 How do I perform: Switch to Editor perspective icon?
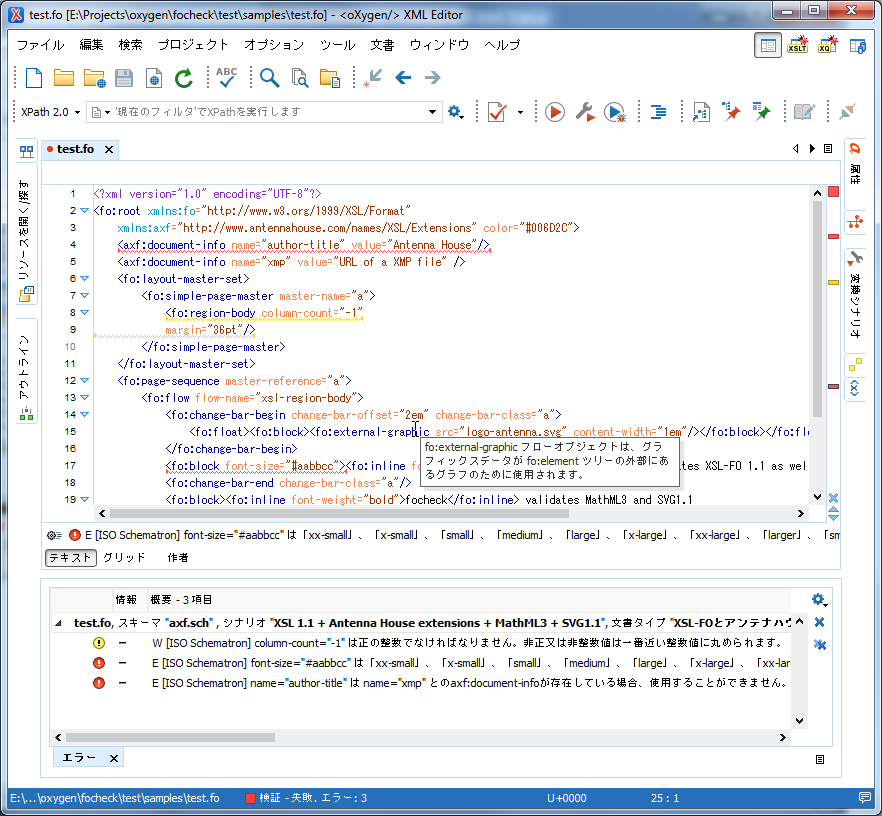[768, 45]
